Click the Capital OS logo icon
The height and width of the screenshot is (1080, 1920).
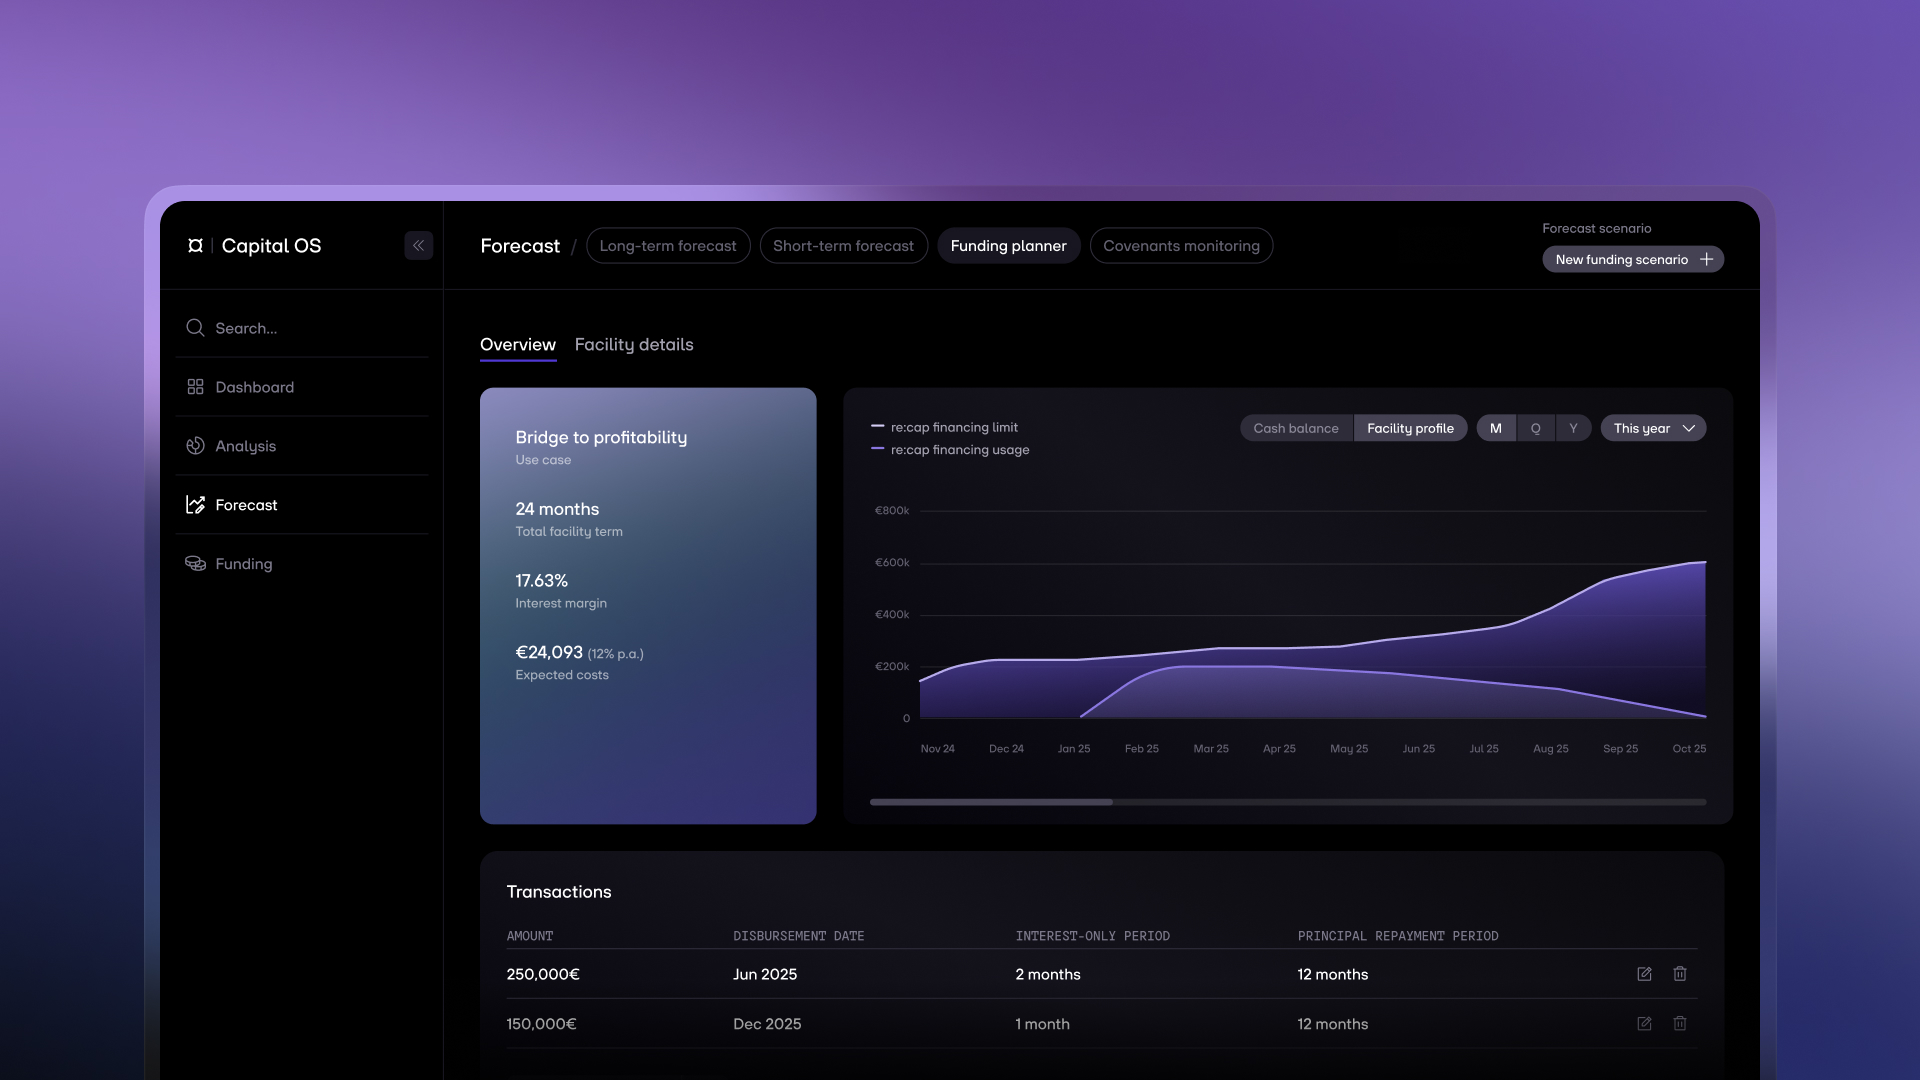pyautogui.click(x=196, y=246)
